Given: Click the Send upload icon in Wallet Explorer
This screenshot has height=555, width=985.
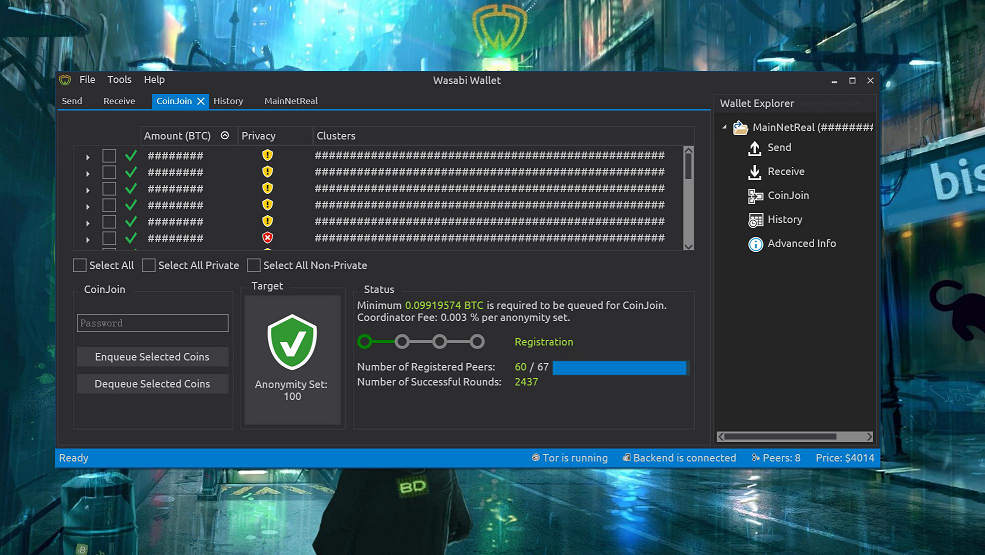Looking at the screenshot, I should [x=754, y=148].
